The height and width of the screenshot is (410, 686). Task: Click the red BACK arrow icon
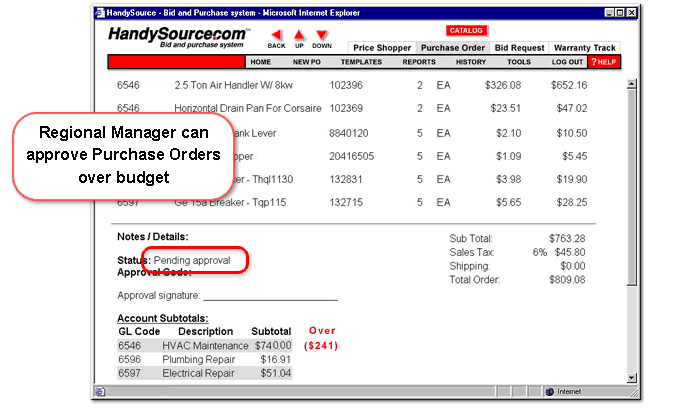pyautogui.click(x=276, y=35)
